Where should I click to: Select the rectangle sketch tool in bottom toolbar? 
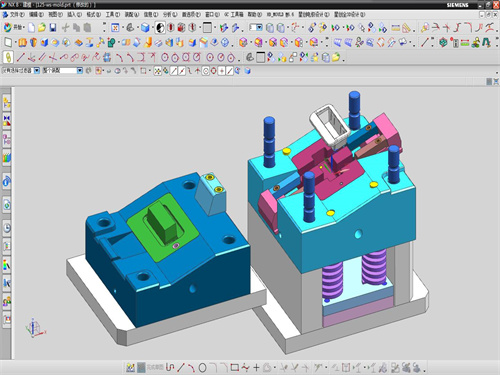click(x=235, y=368)
